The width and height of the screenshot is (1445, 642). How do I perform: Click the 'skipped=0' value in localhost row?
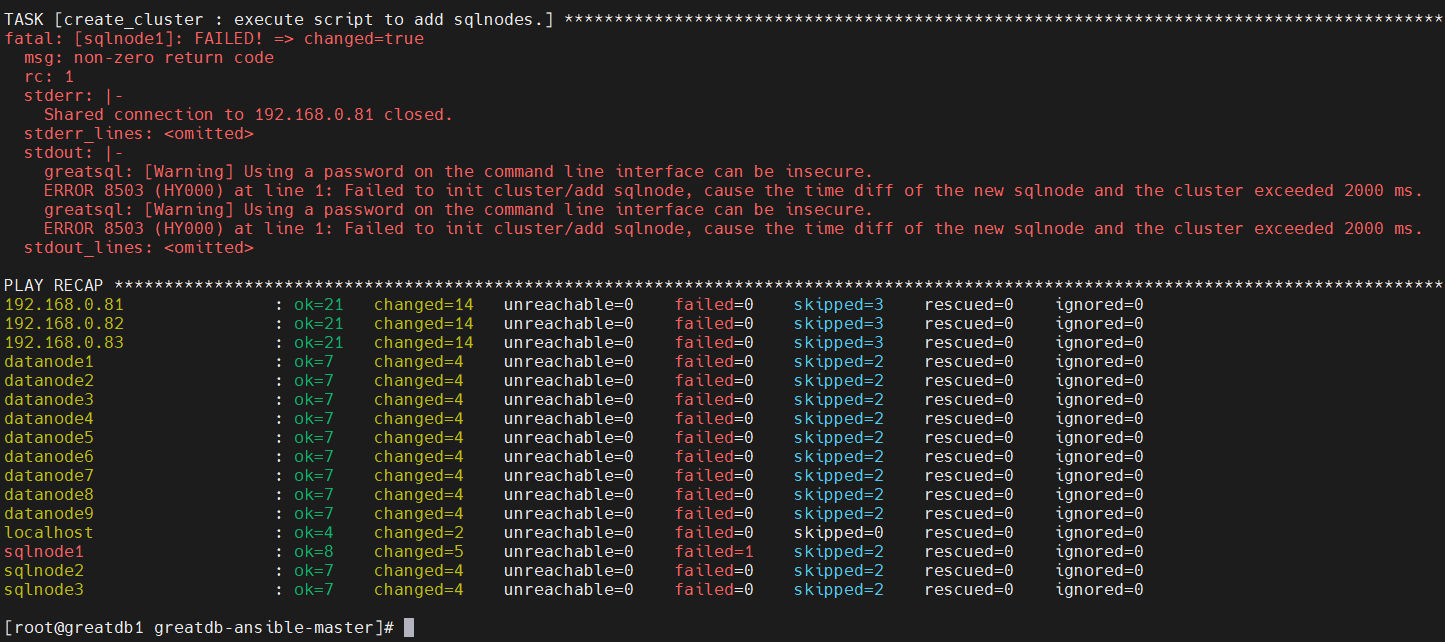[x=839, y=533]
